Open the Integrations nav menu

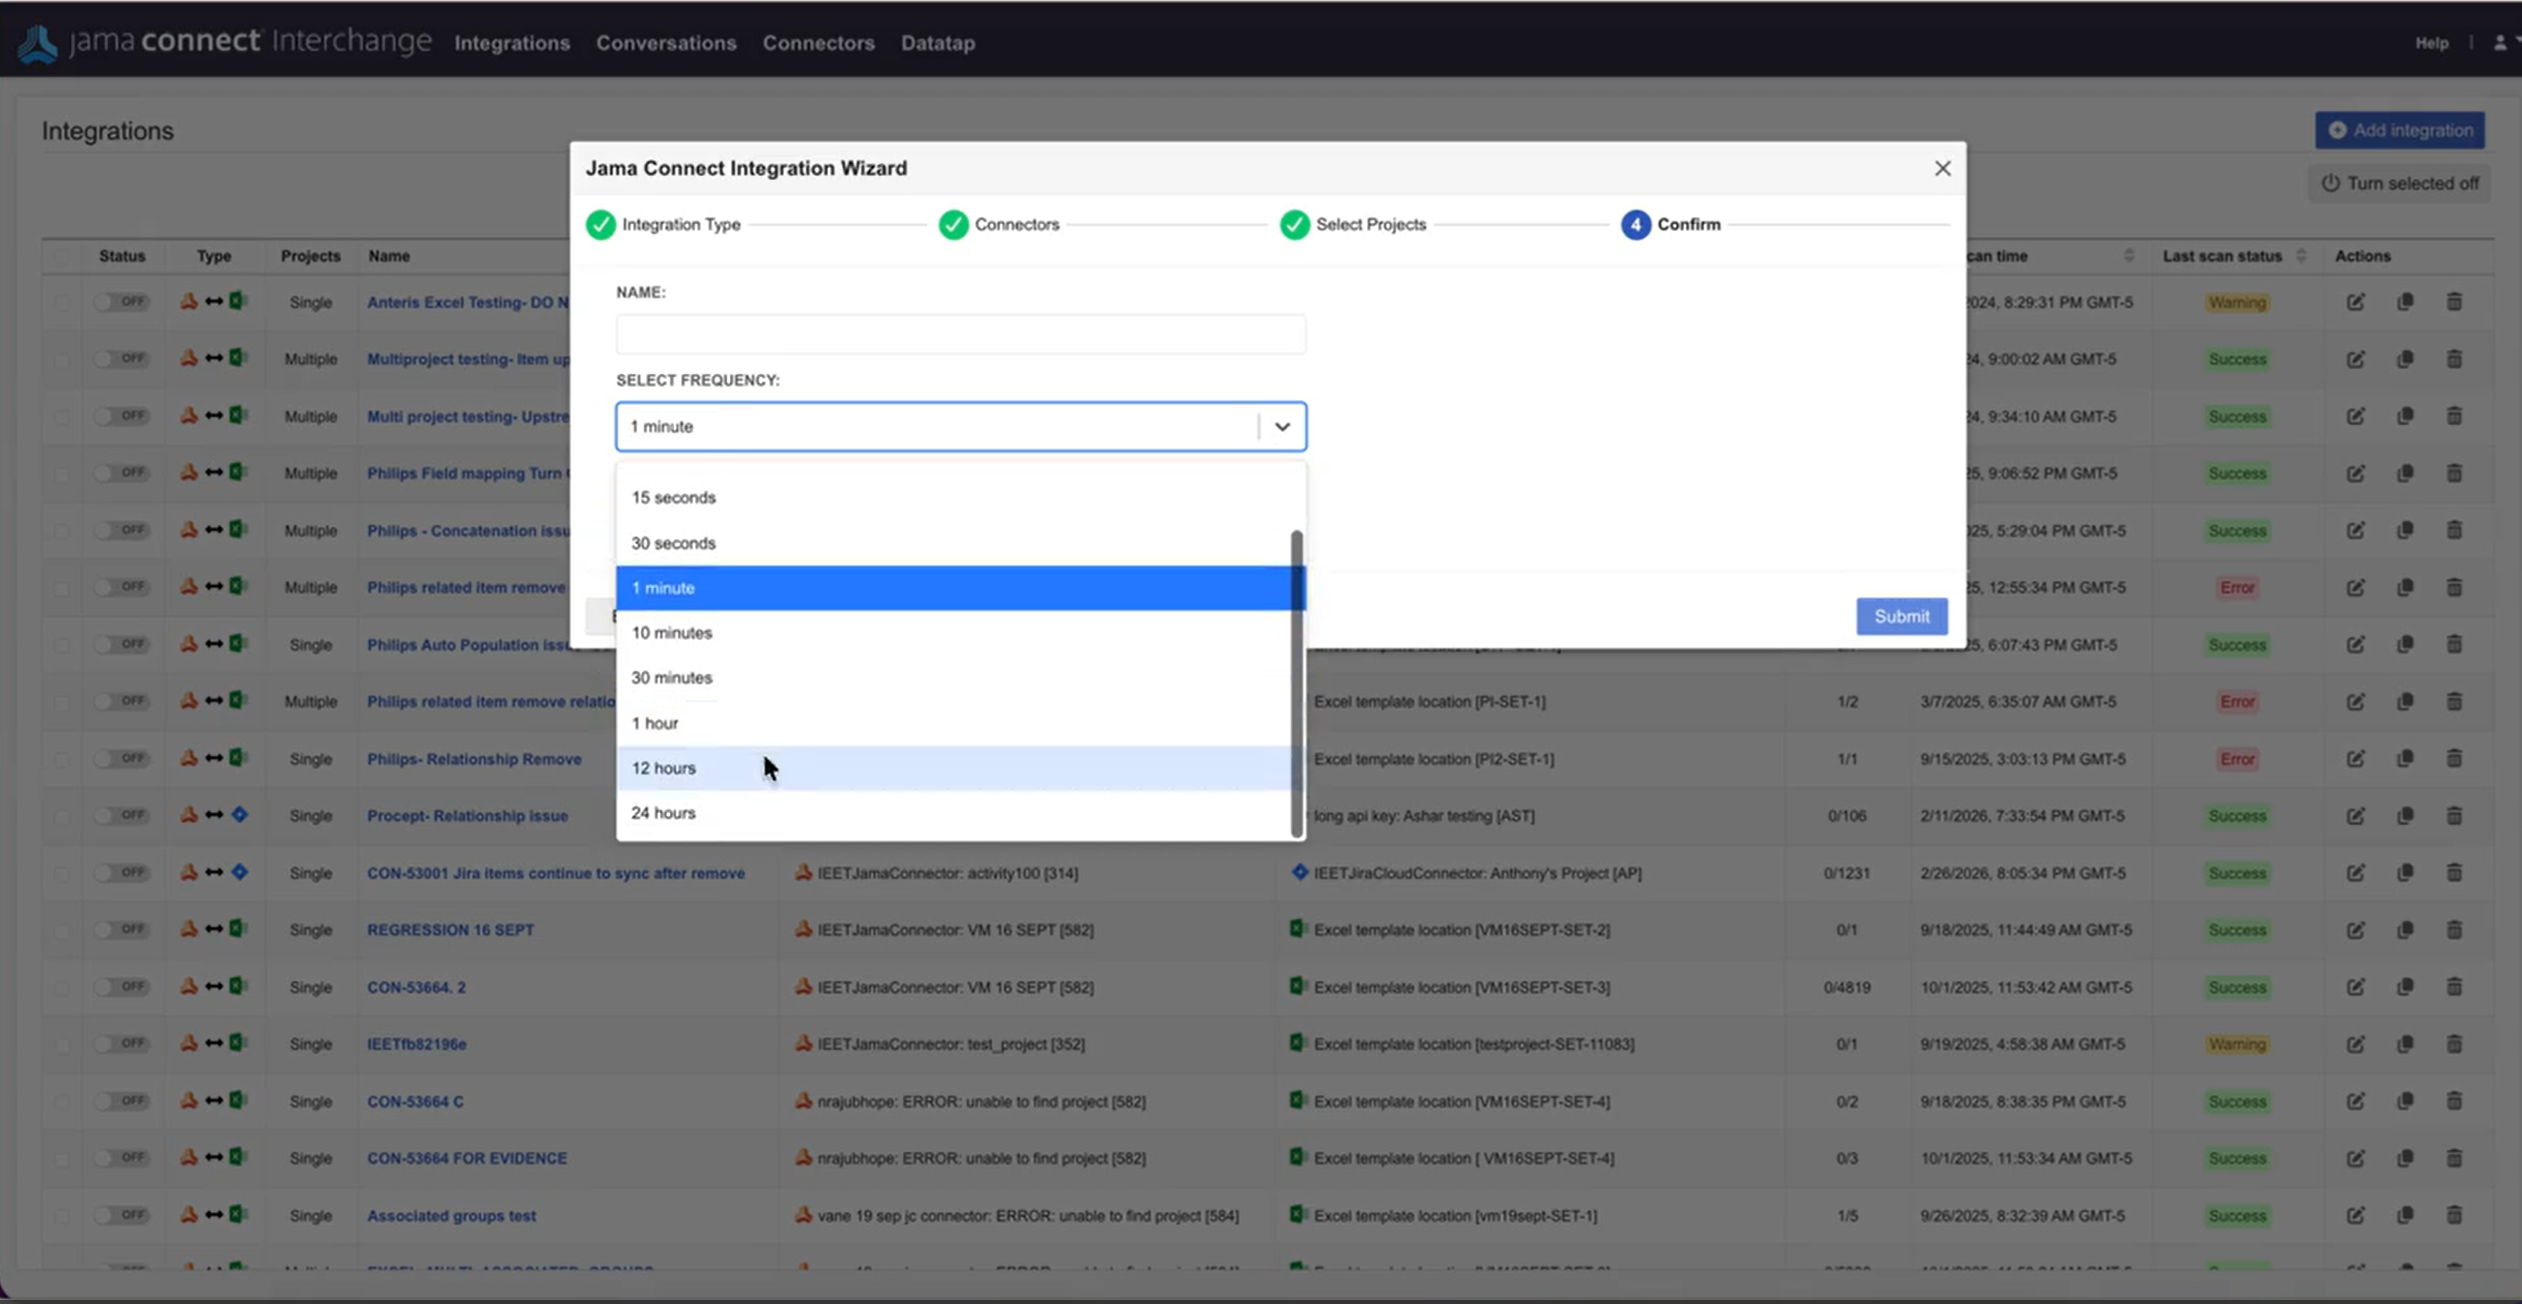coord(512,43)
